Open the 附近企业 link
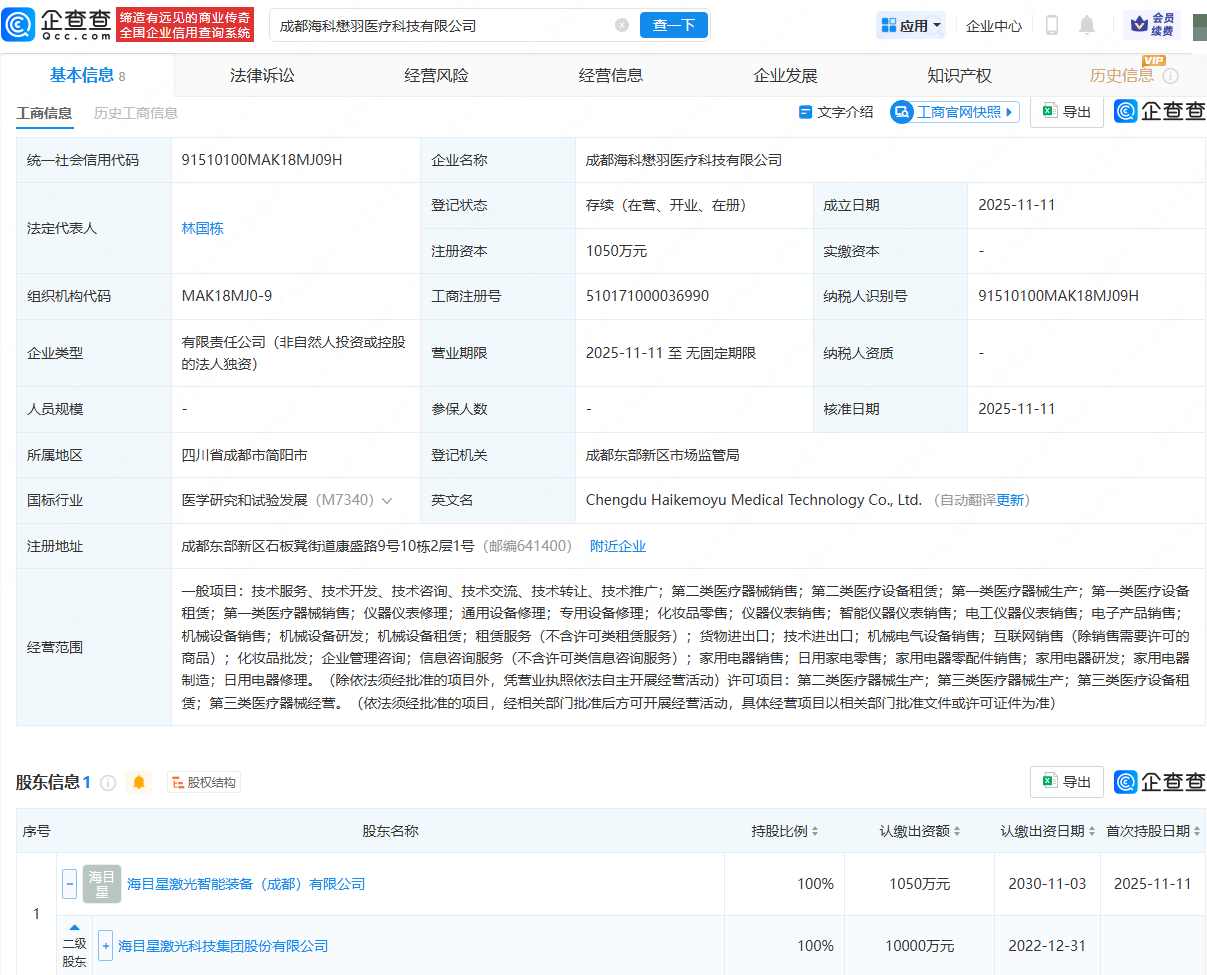Viewport: 1207px width, 975px height. (617, 546)
